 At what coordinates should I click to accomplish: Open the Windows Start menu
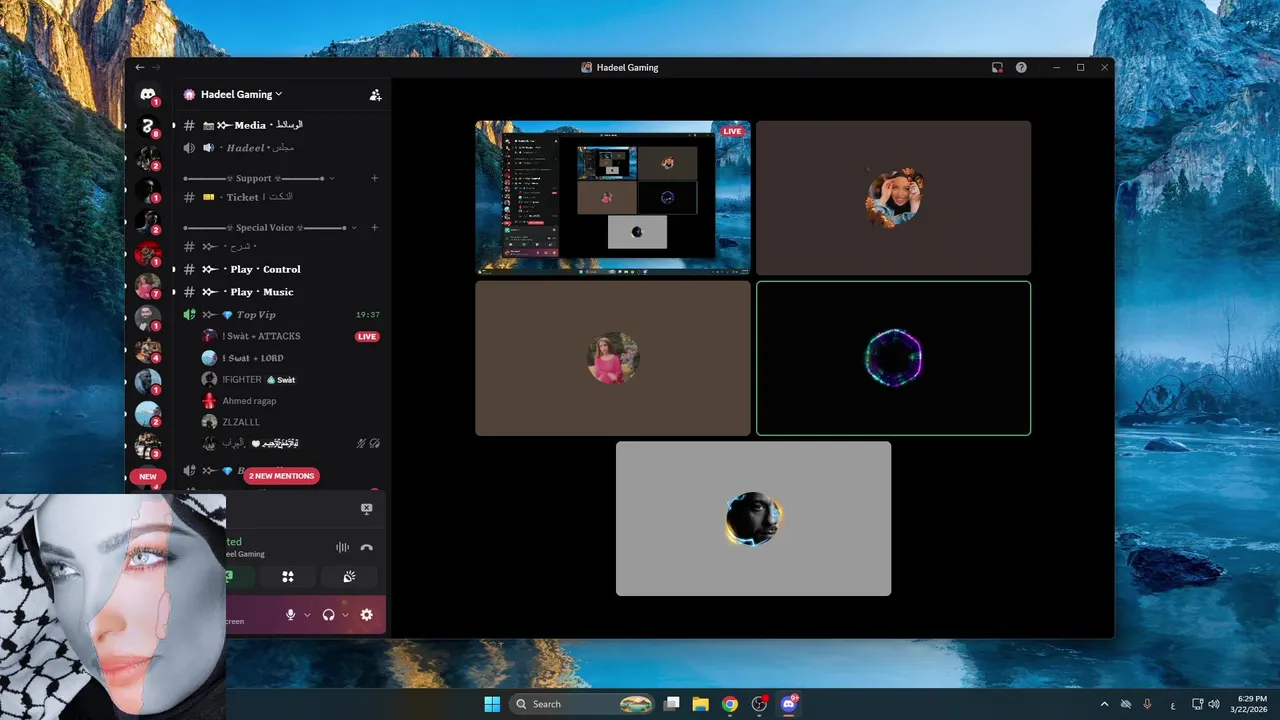pyautogui.click(x=492, y=704)
